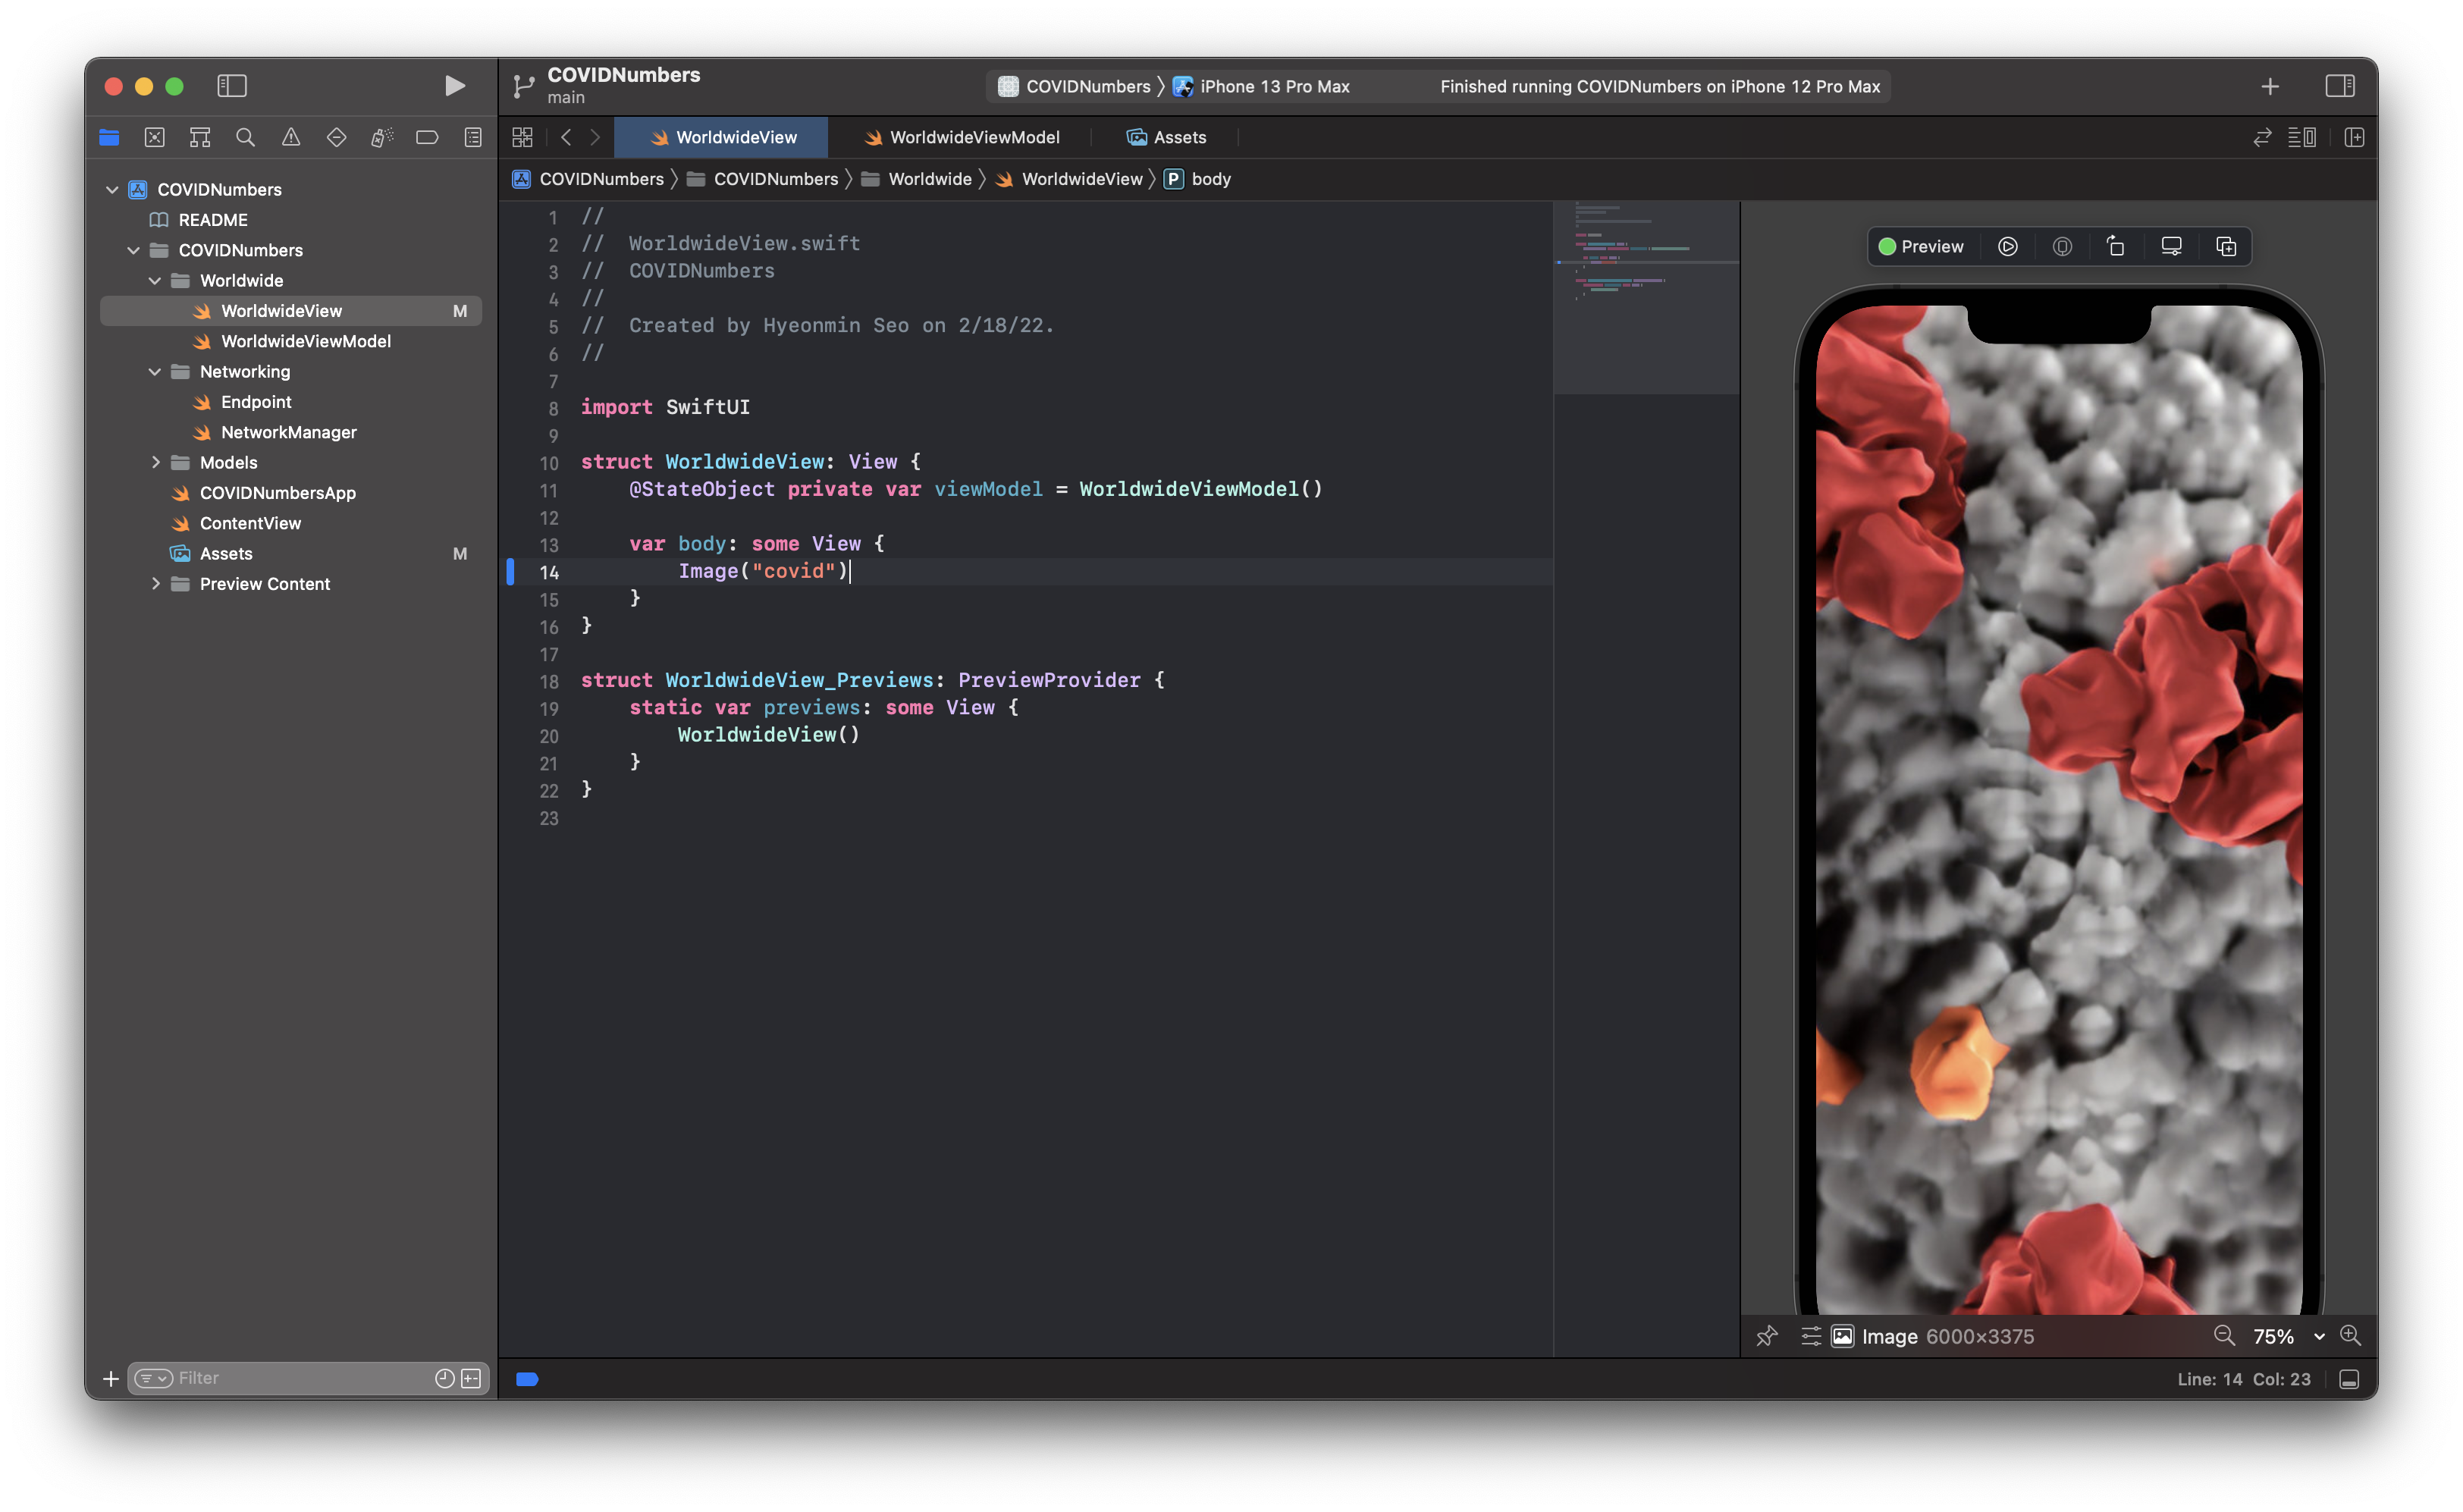Screen dimensions: 2463x1512
Task: Click the Library plus button
Action: (x=2270, y=87)
